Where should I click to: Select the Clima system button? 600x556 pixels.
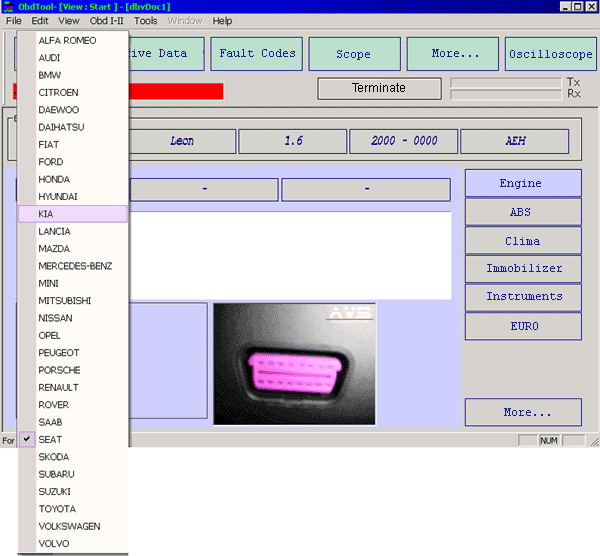tap(523, 241)
